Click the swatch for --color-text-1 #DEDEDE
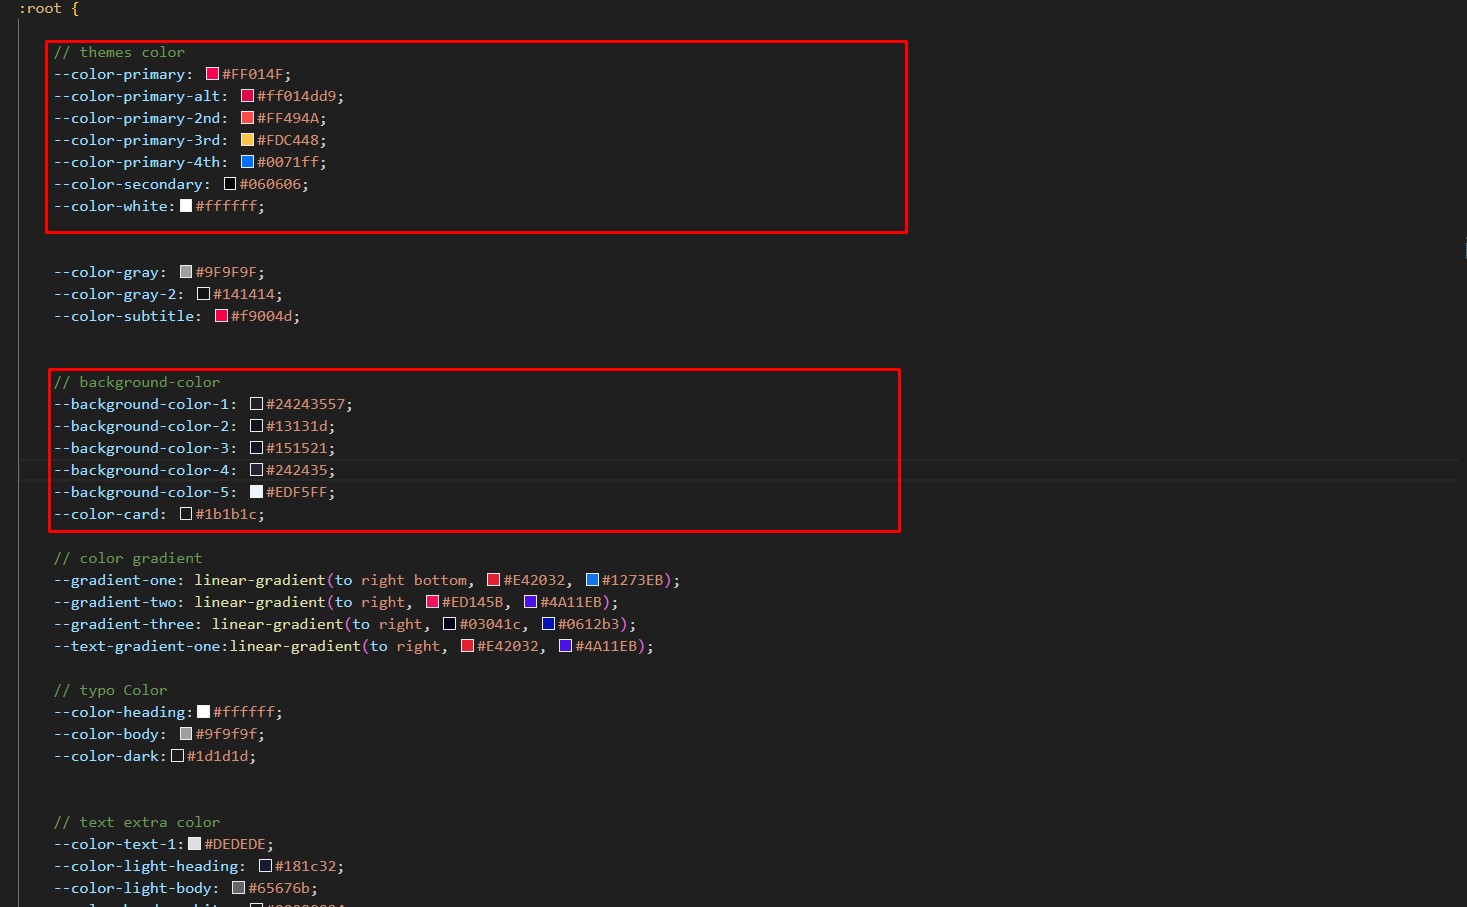 click(x=194, y=844)
